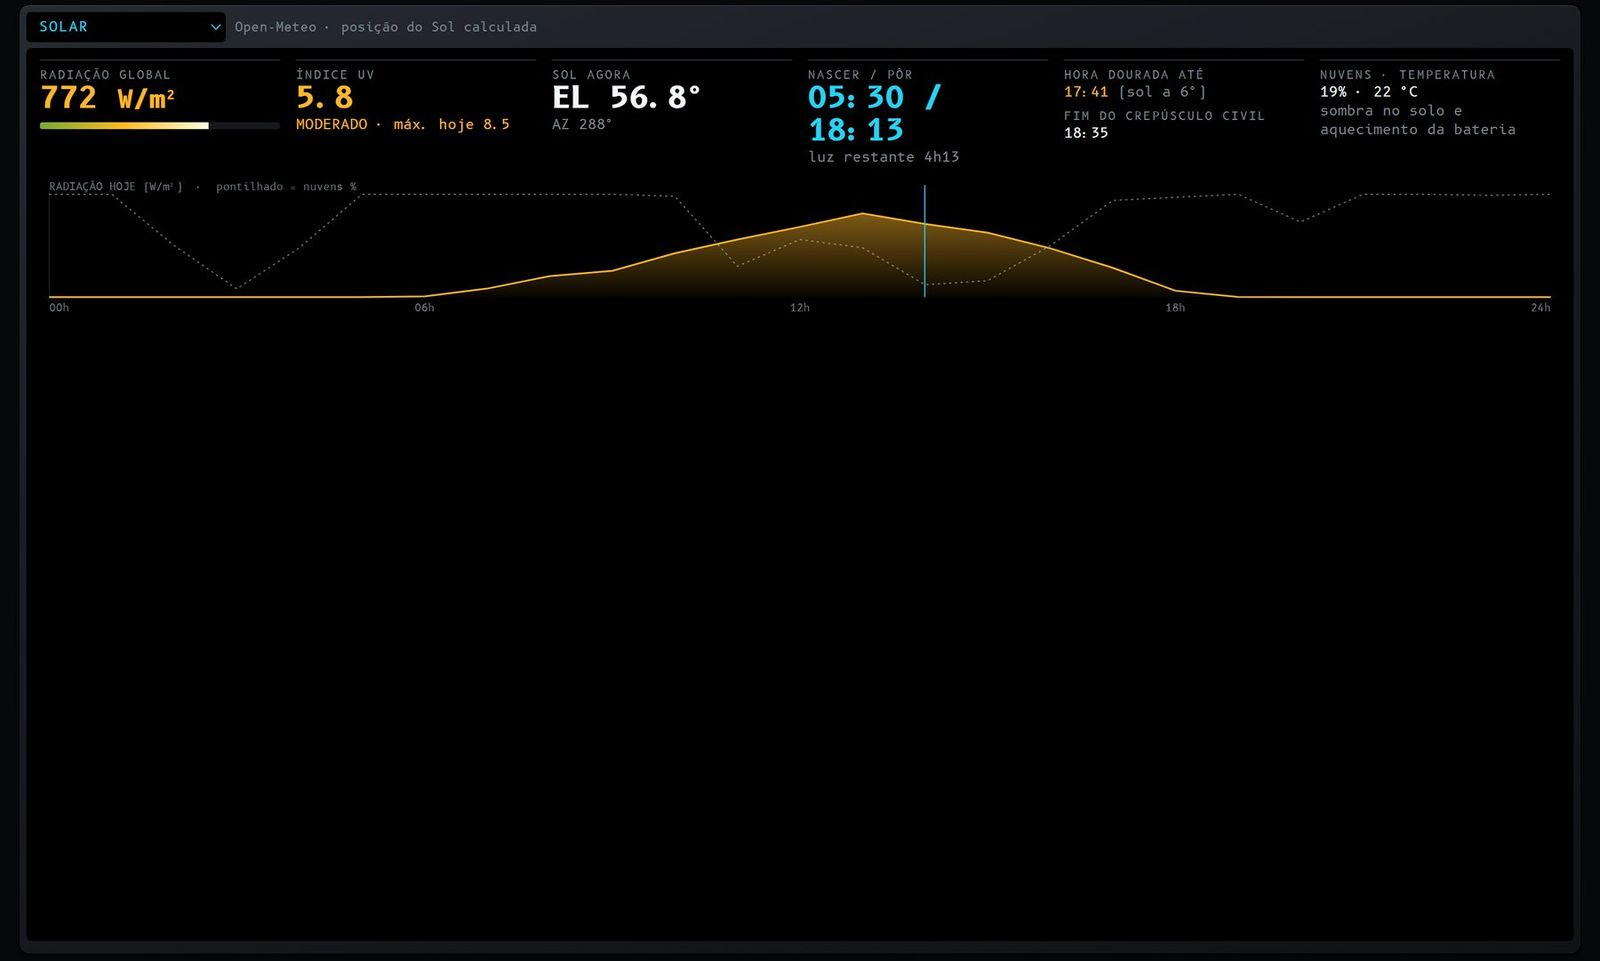Viewport: 1600px width, 961px height.
Task: Click the radiation level progress bar
Action: [160, 126]
